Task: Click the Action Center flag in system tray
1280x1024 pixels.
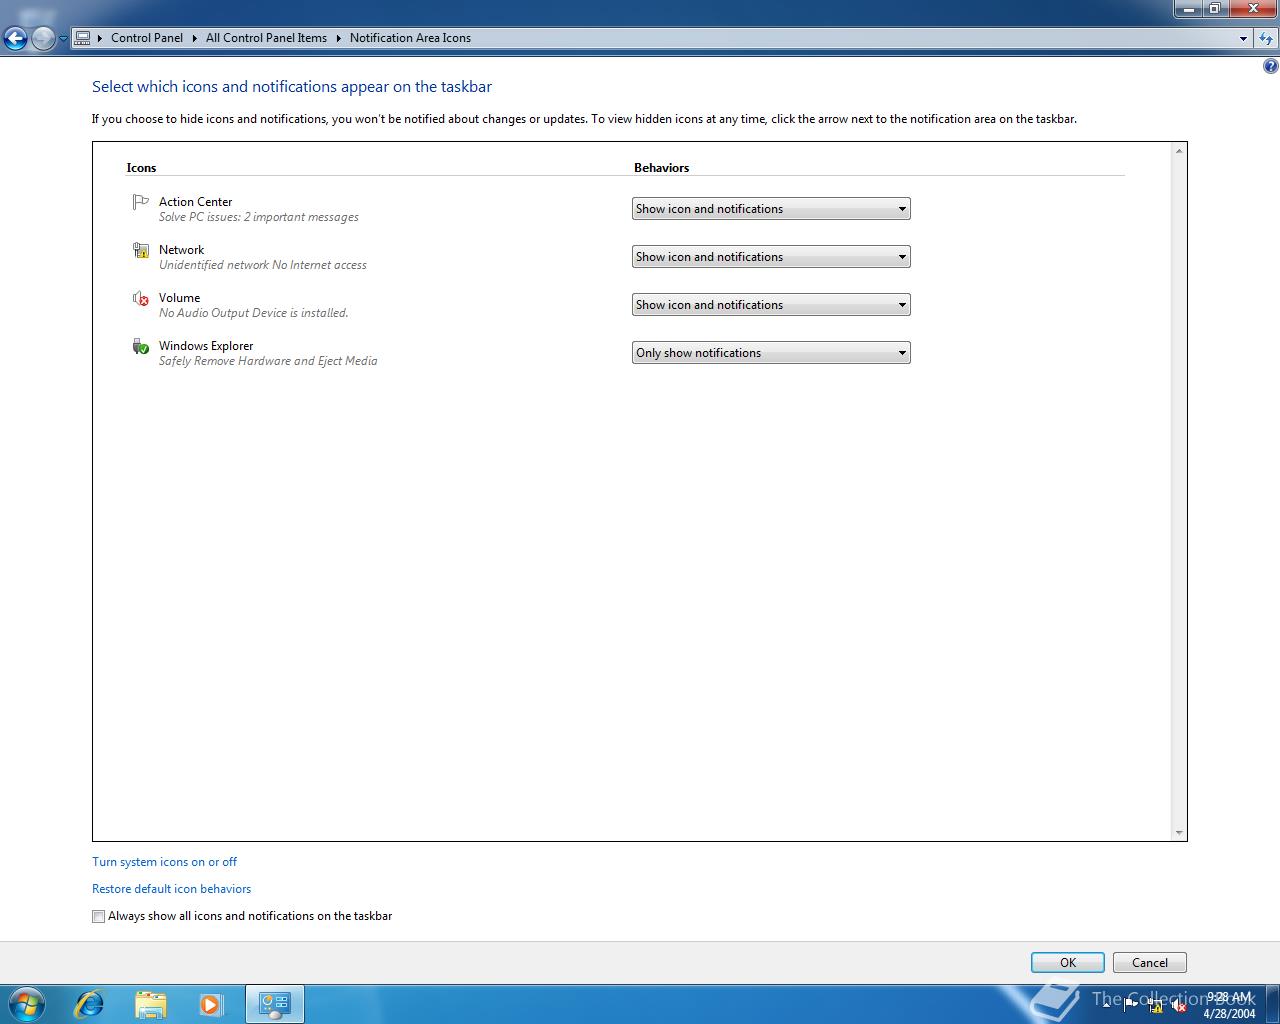Action: coord(1131,1005)
